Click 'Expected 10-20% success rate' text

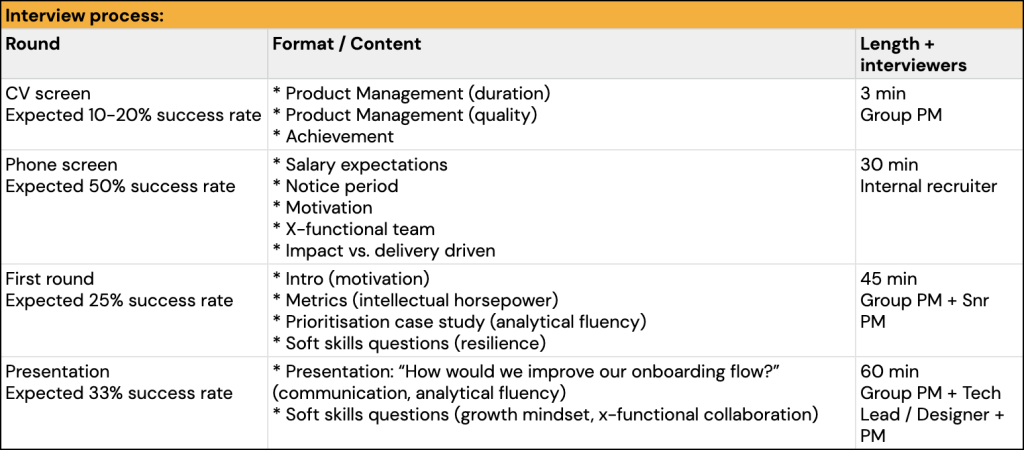tap(133, 115)
